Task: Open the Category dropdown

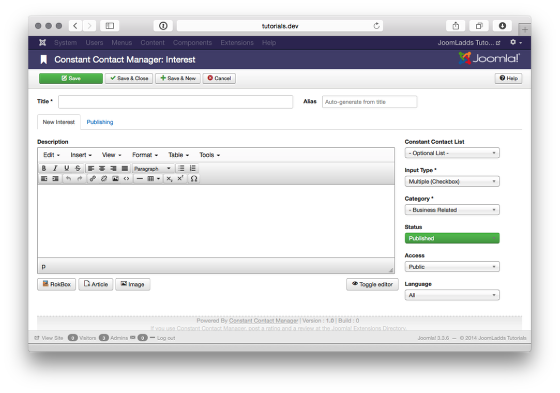Action: [452, 210]
